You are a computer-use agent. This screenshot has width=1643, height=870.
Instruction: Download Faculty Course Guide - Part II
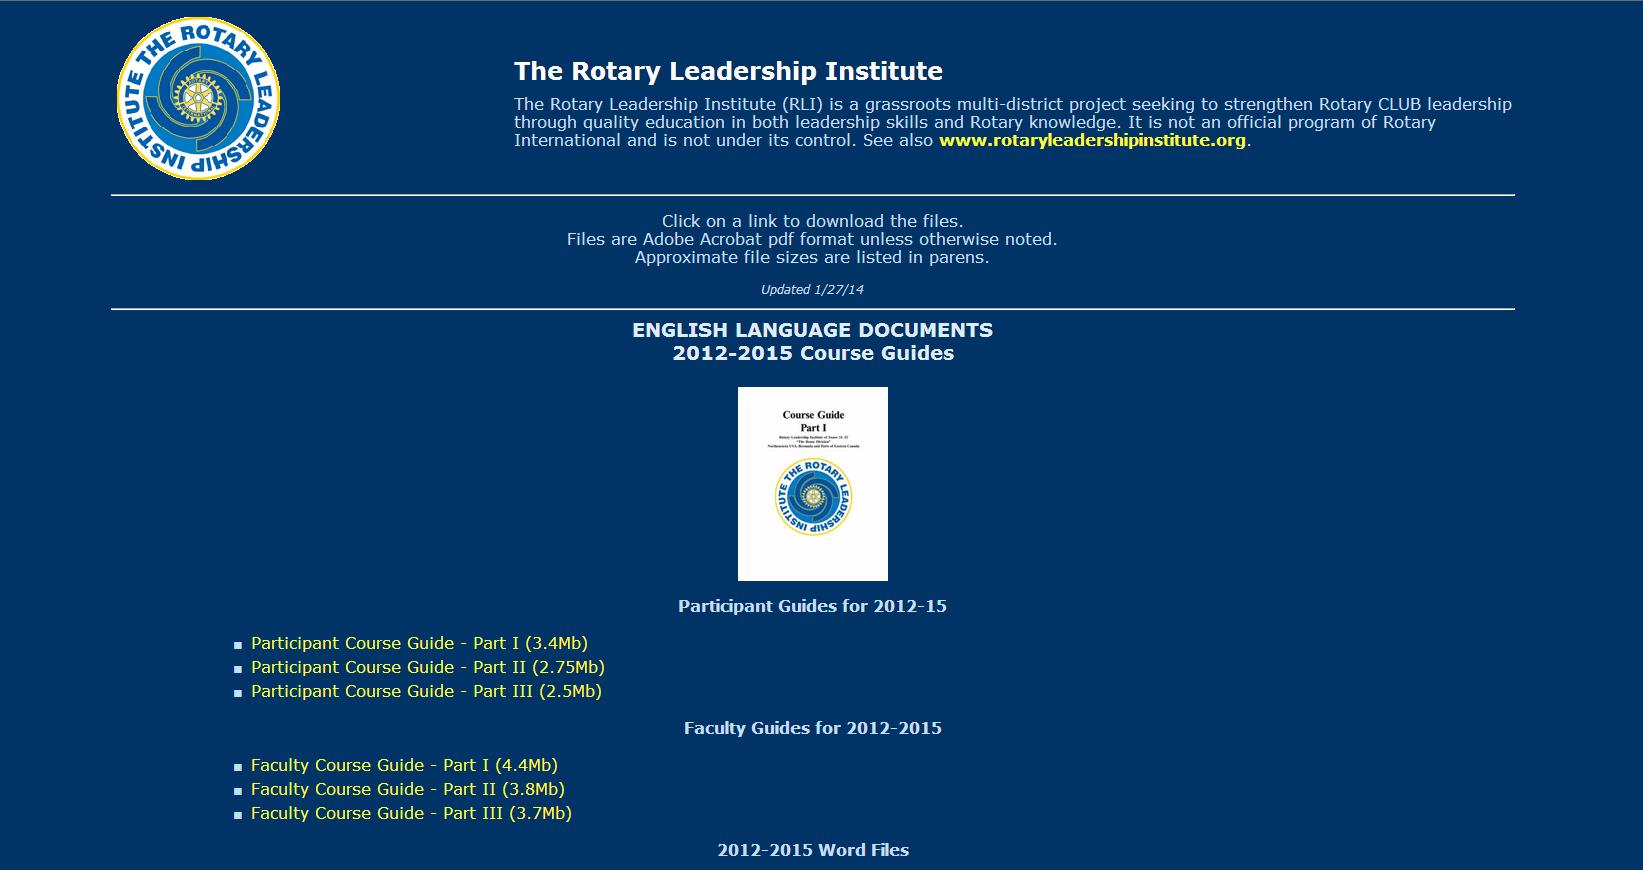pos(408,789)
